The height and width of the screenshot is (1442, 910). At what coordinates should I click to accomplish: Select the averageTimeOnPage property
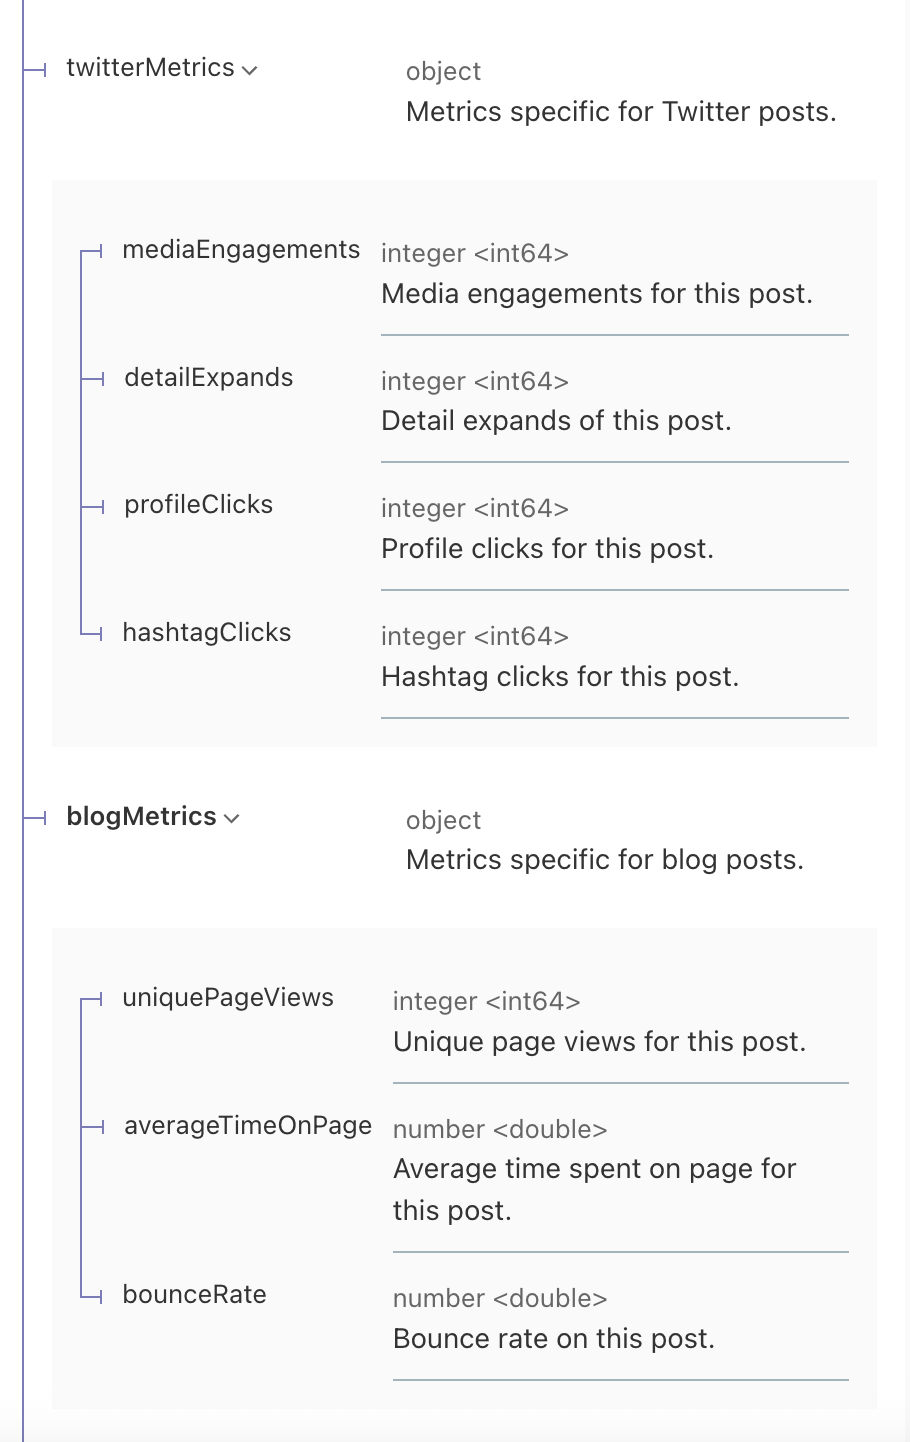pyautogui.click(x=247, y=1125)
